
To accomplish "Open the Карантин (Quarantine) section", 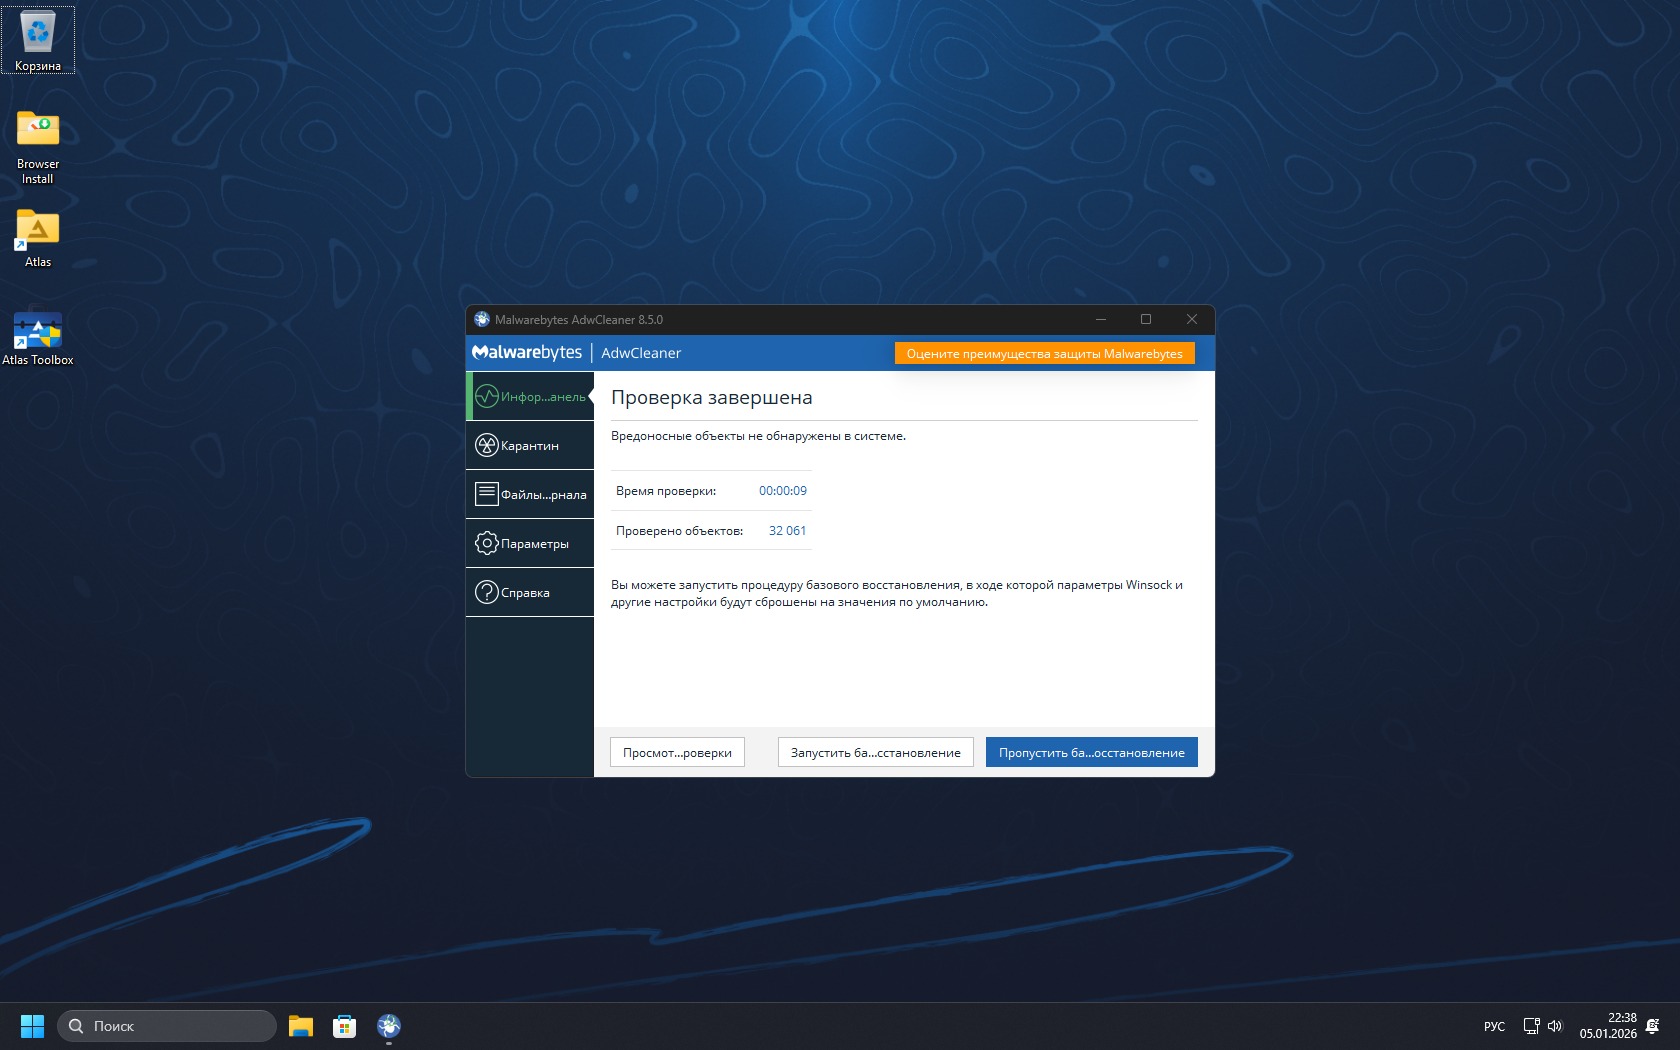I will coord(530,446).
